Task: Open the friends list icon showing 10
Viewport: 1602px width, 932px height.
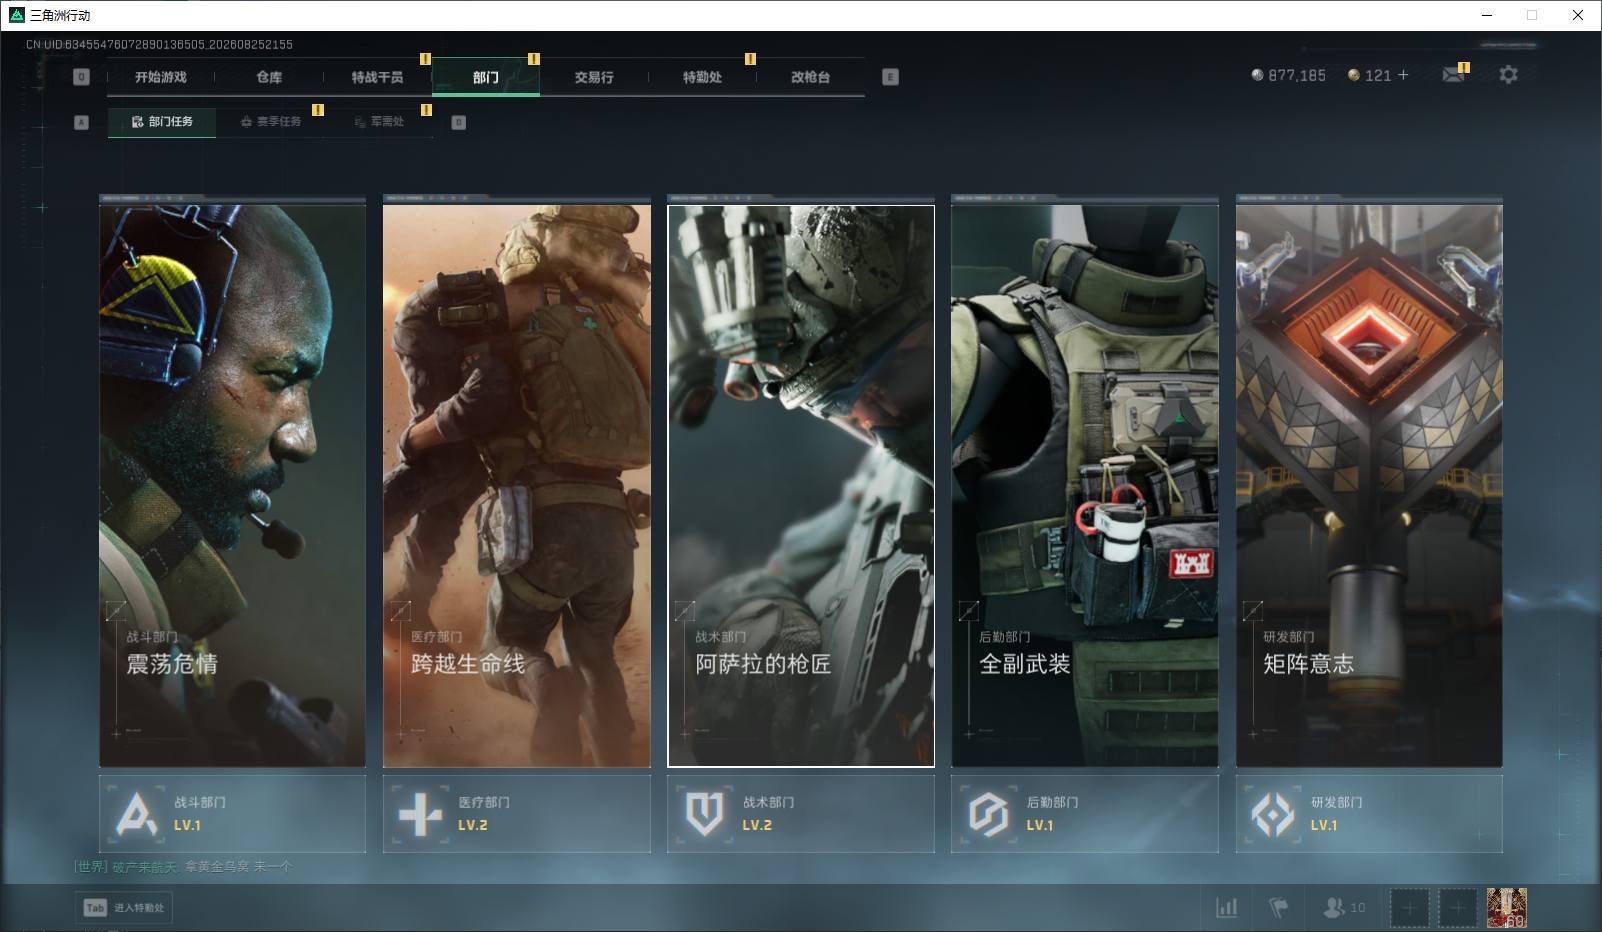Action: [x=1343, y=908]
